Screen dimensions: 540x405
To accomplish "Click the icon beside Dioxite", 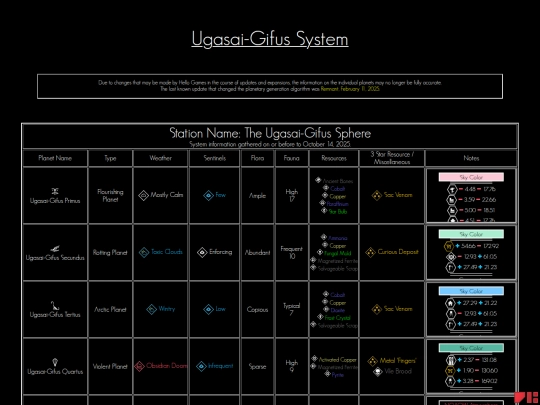I will [x=326, y=309].
